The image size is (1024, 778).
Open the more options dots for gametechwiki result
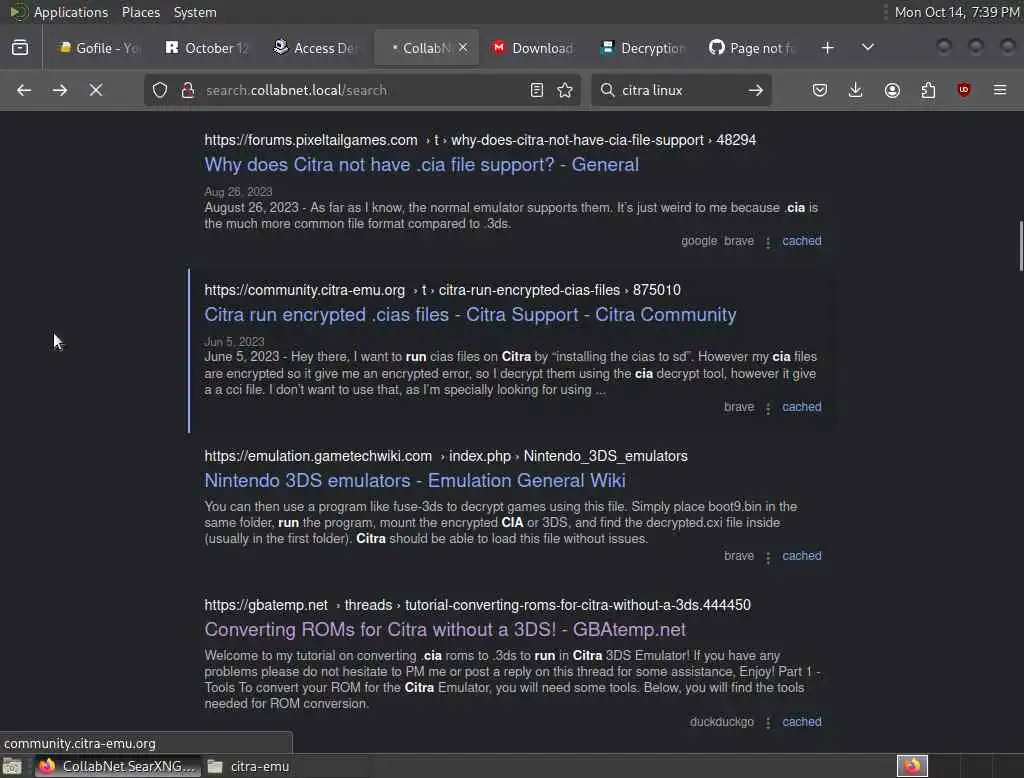(768, 557)
